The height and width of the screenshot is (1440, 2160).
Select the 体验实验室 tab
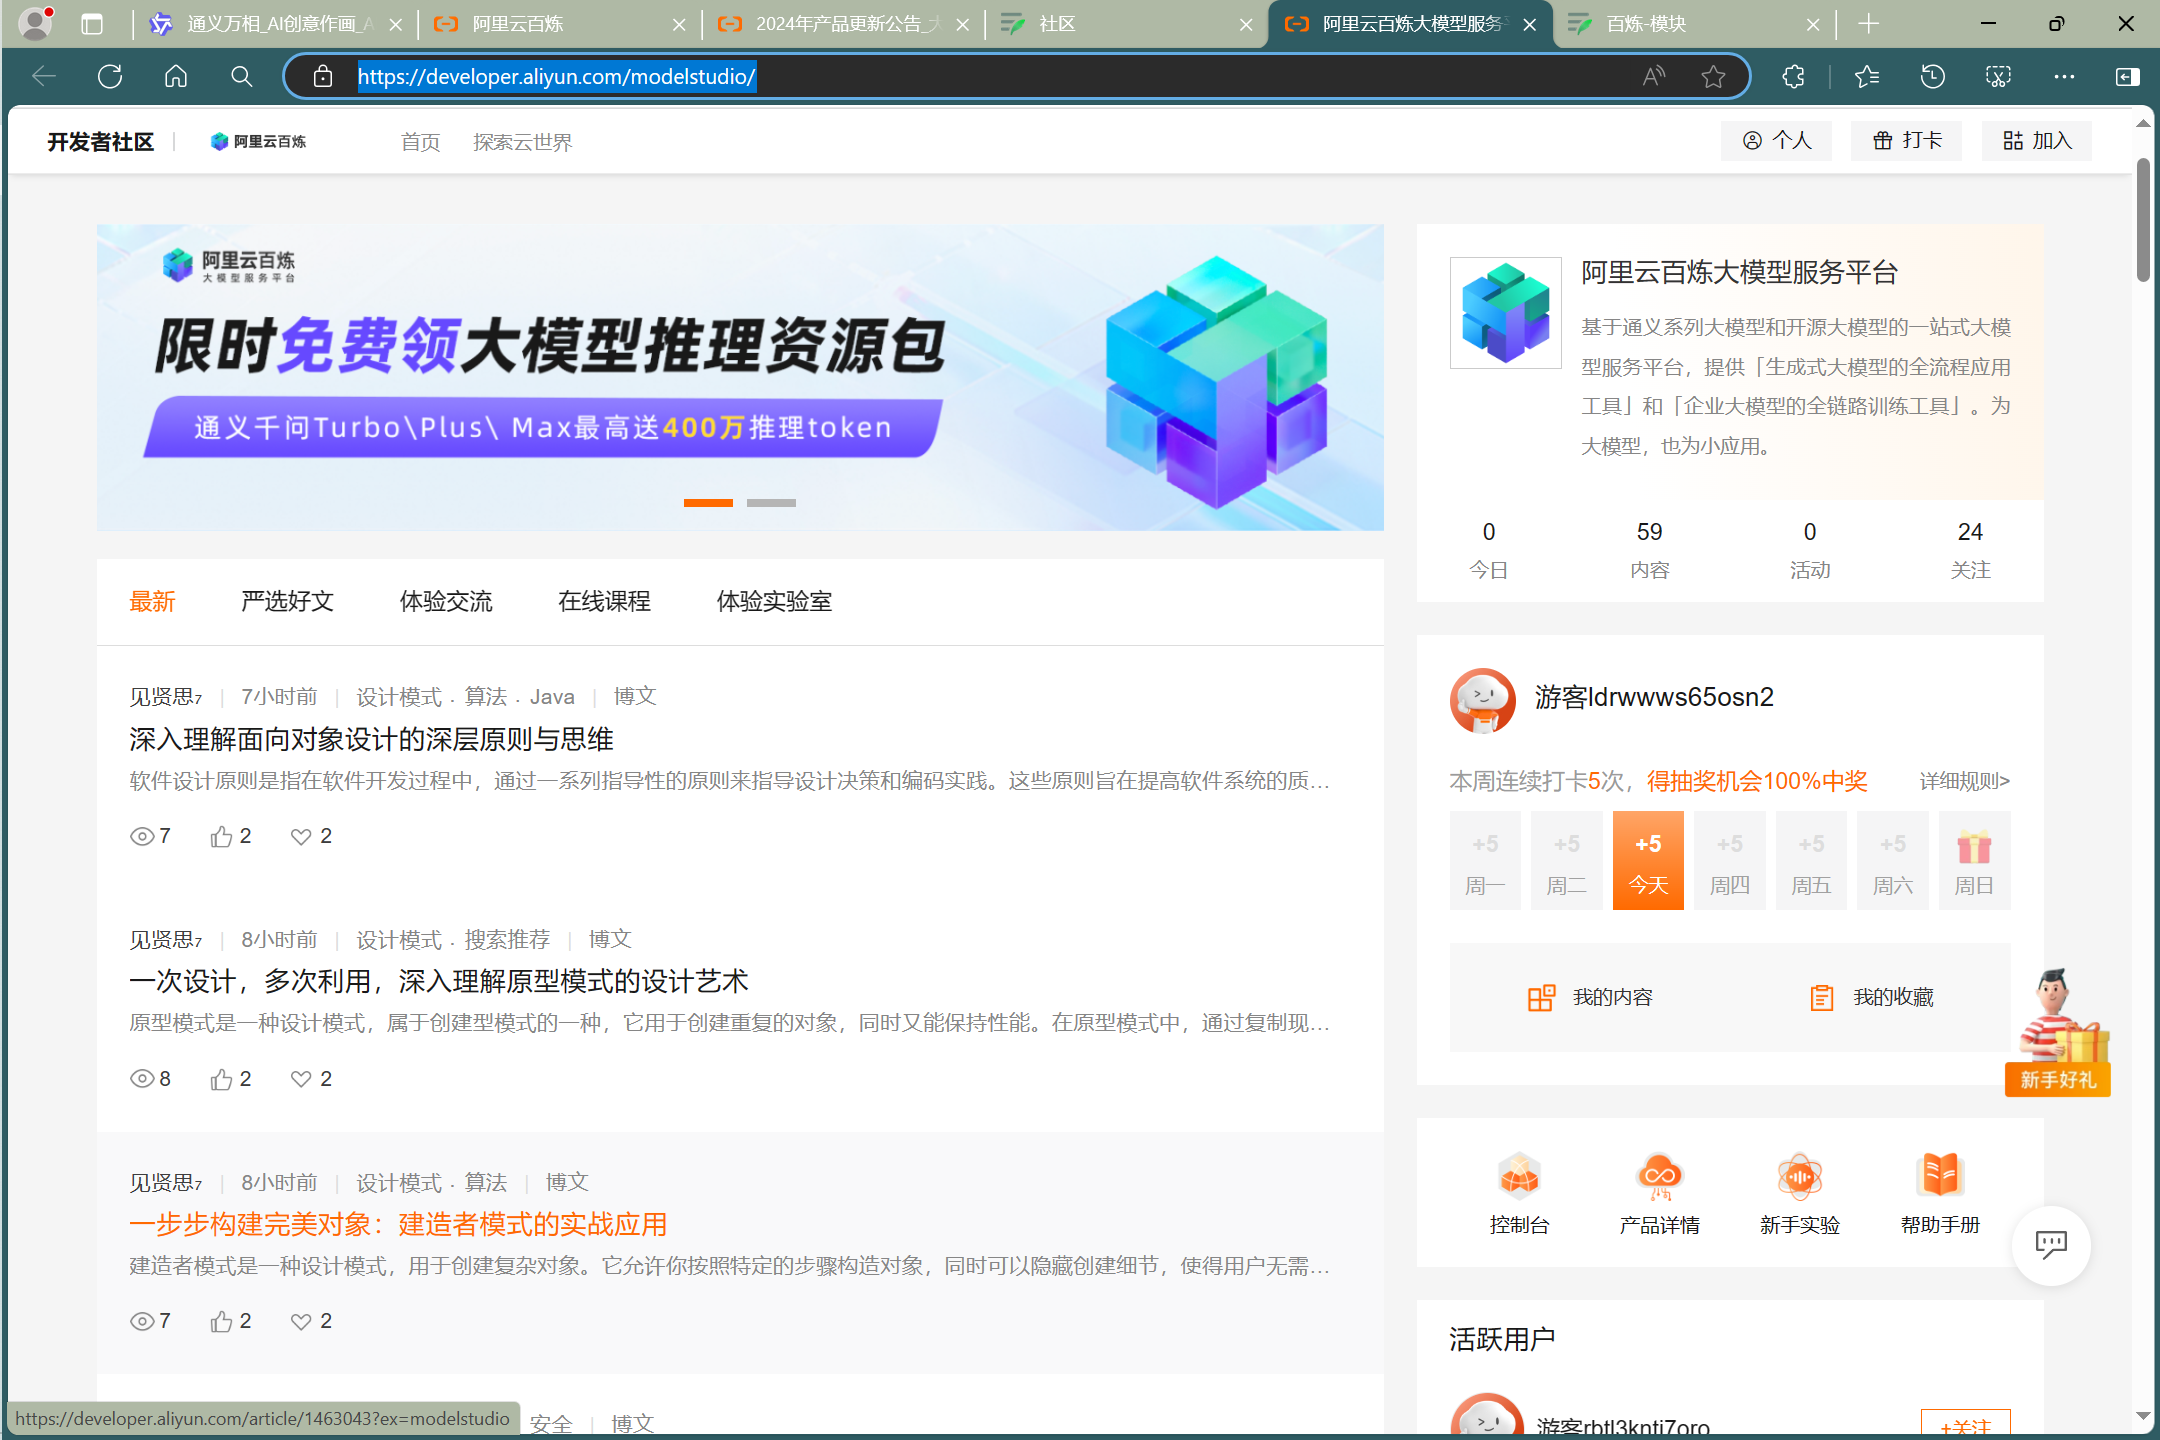(x=774, y=601)
